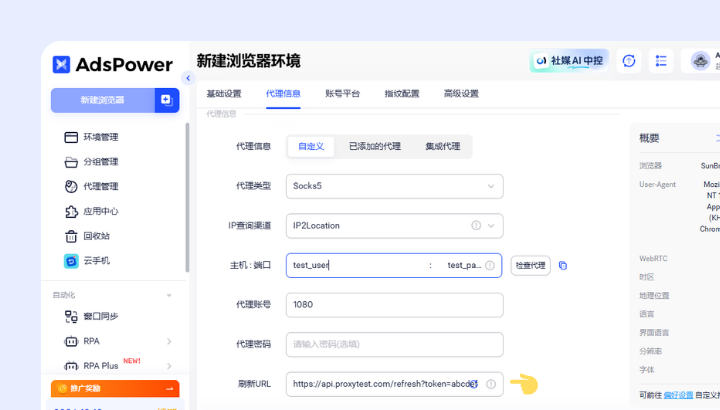The width and height of the screenshot is (720, 410).
Task: Click the task list icon in header
Action: click(x=661, y=61)
